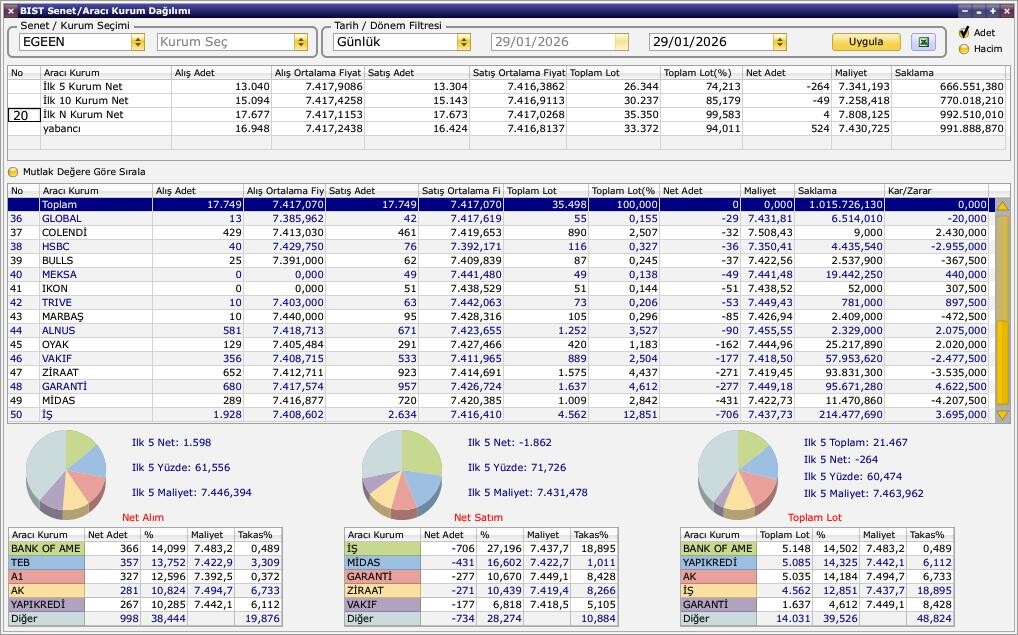Viewport: 1018px width, 635px height.
Task: Sort by Net Adet column header
Action: click(x=699, y=191)
